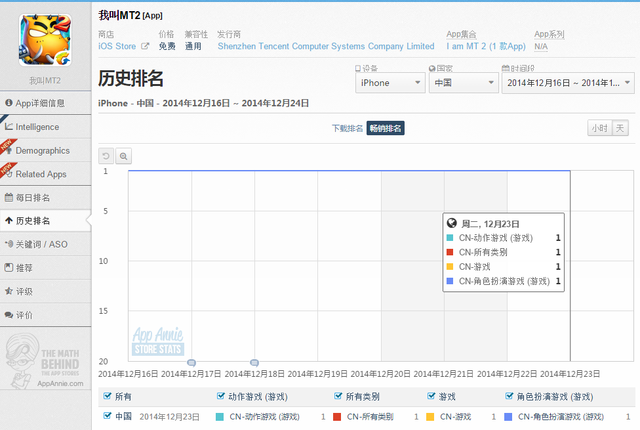Open the 评价 reviews section
Screen dimensions: 640x430
point(45,315)
